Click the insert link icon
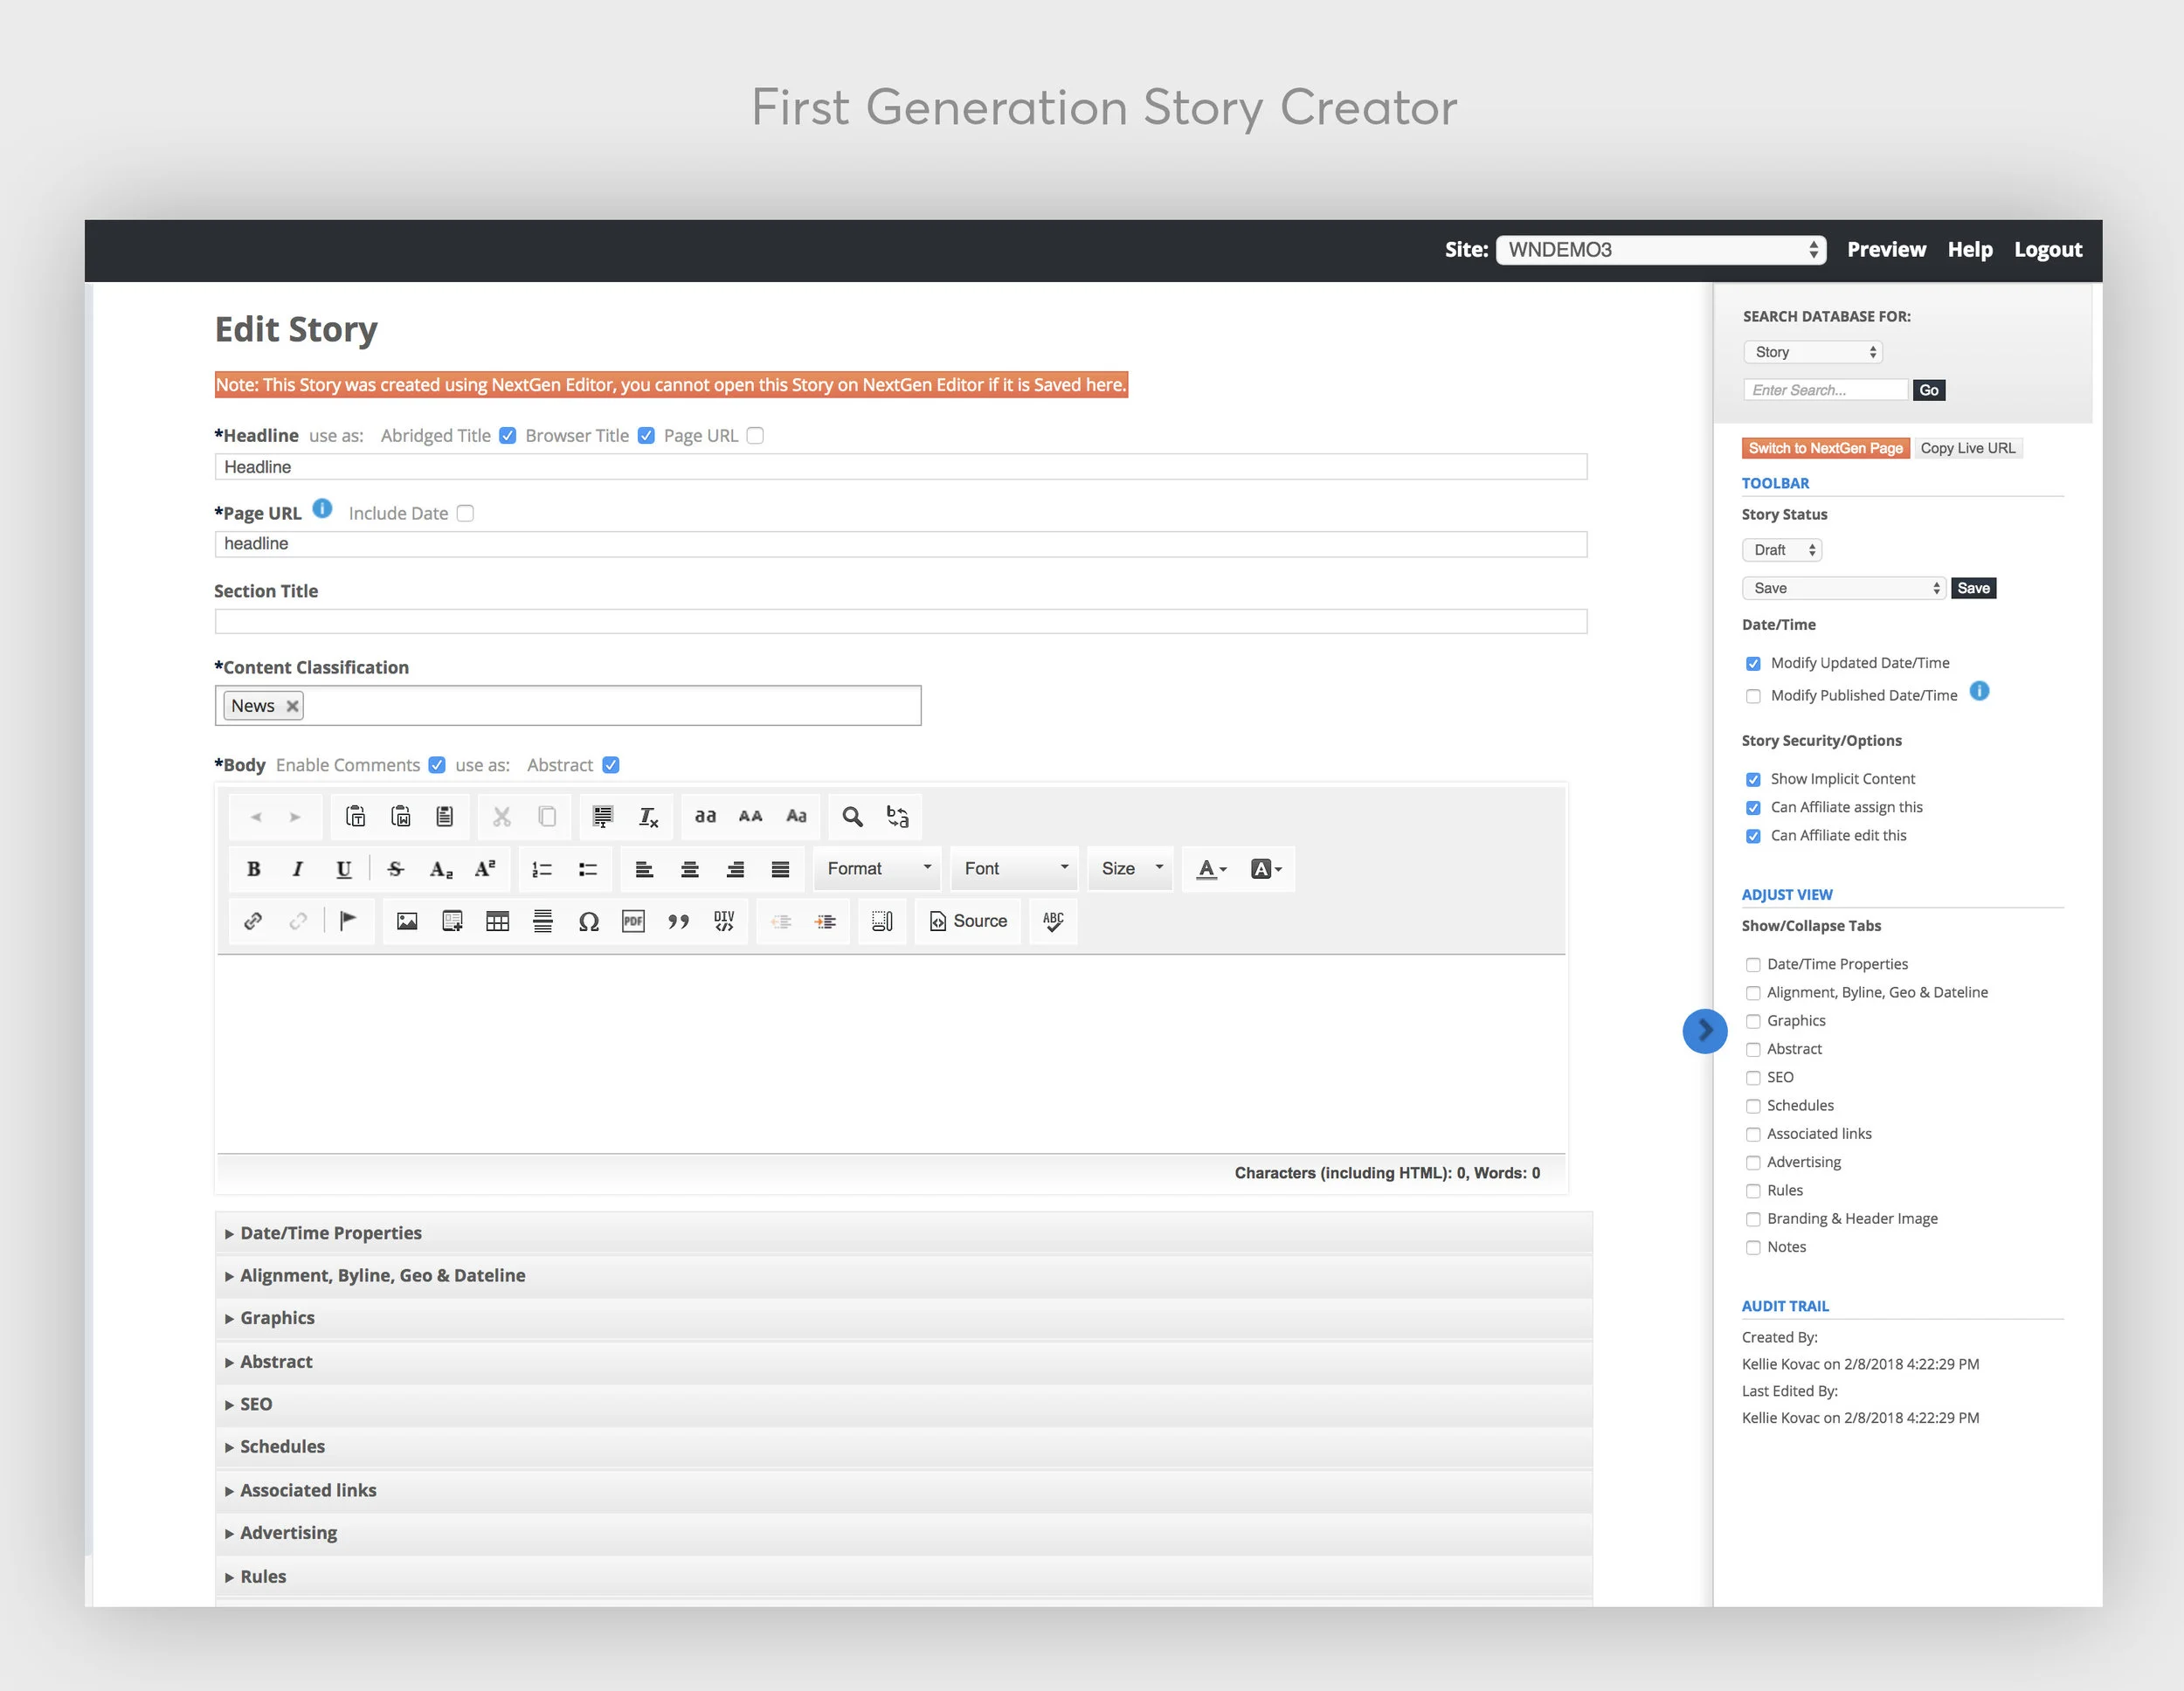The image size is (2184, 1691). coord(253,921)
